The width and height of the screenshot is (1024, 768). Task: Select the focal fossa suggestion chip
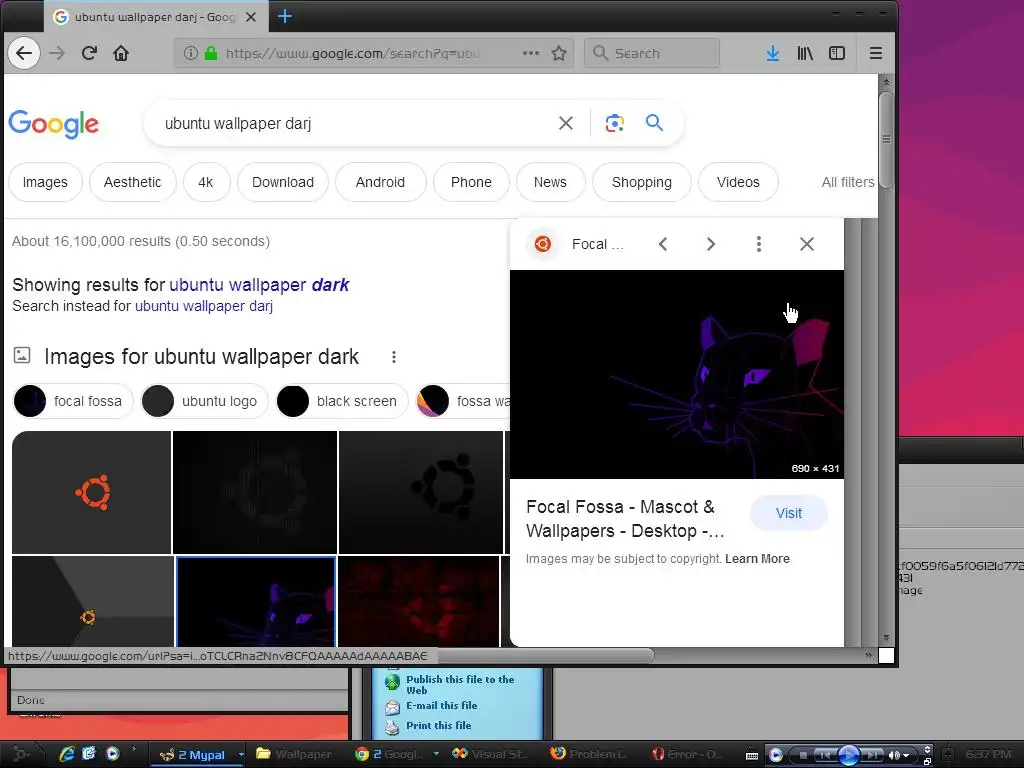72,401
